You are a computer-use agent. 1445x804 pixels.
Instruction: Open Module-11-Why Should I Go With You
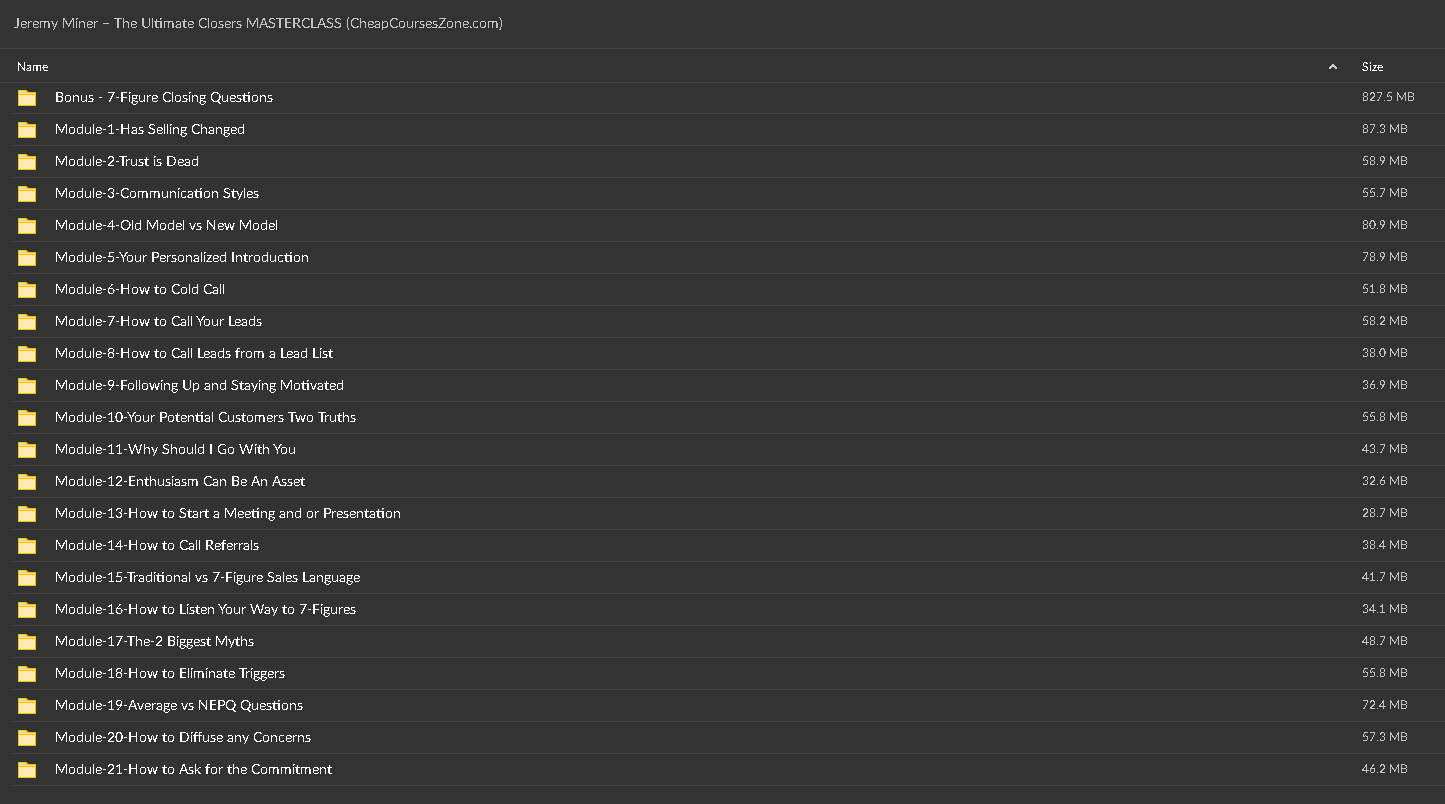click(x=176, y=449)
